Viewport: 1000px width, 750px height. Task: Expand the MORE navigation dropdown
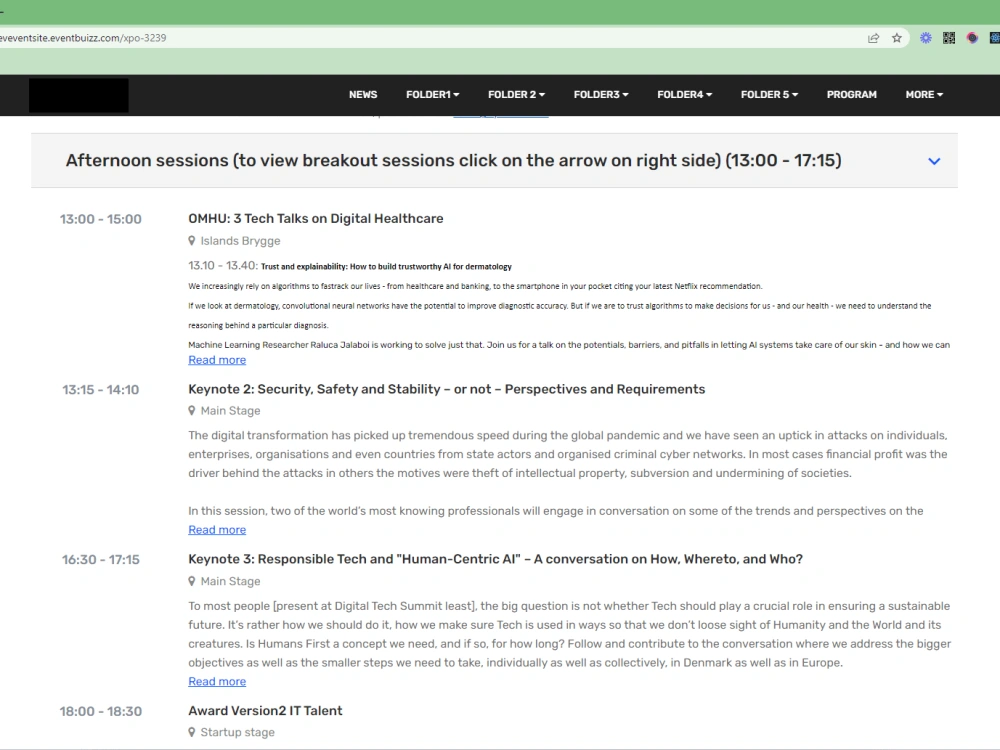click(x=924, y=94)
